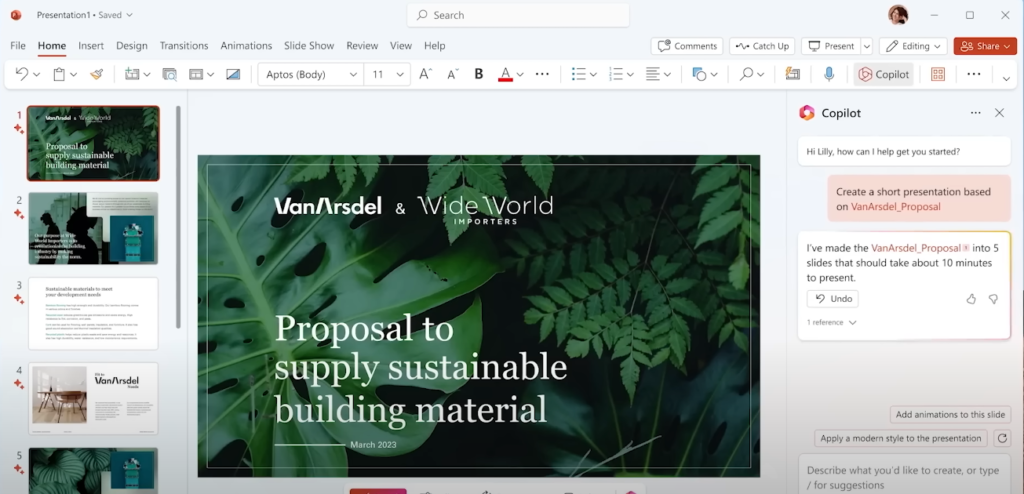
Task: Open more font options ellipsis
Action: 542,74
